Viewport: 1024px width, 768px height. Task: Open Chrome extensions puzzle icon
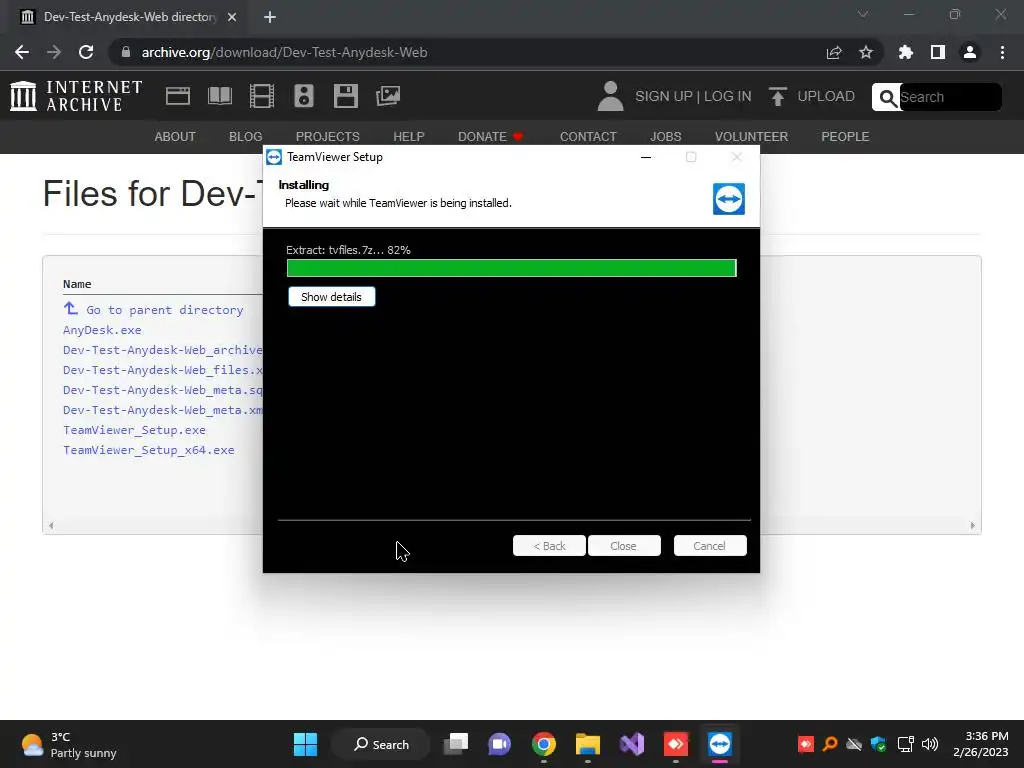(x=906, y=52)
